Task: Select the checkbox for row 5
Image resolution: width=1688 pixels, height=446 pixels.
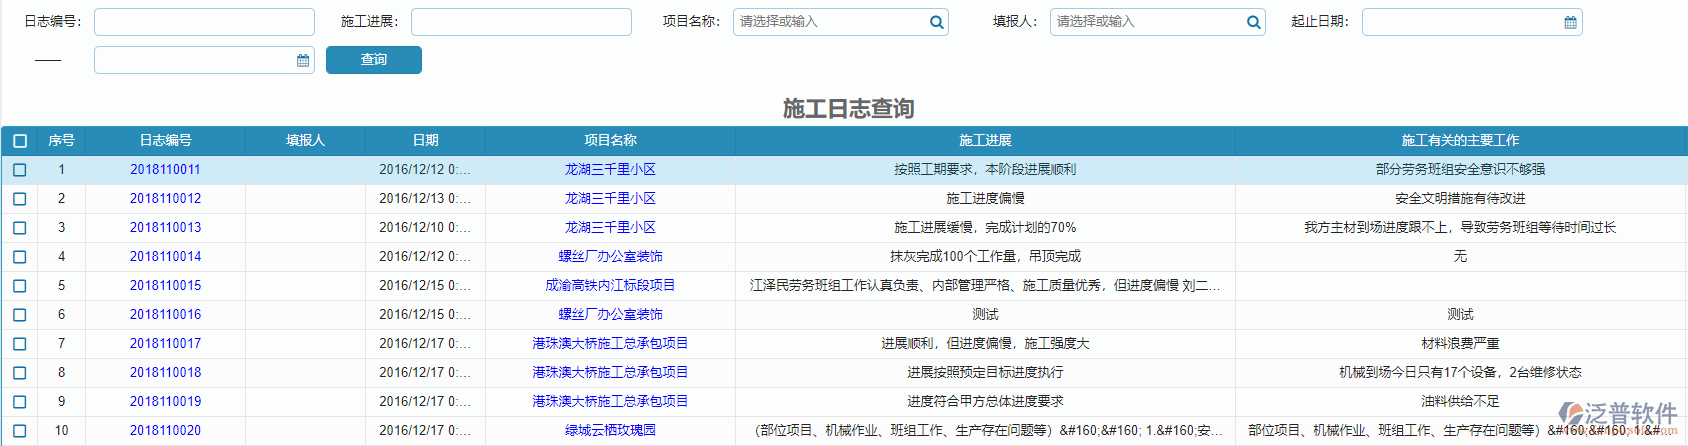Action: [x=20, y=286]
